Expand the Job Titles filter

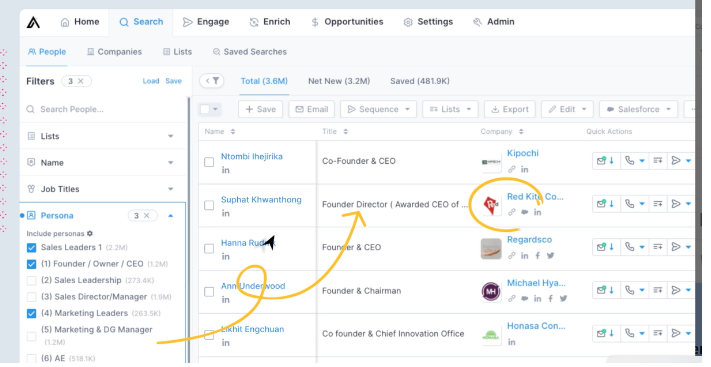(x=101, y=189)
